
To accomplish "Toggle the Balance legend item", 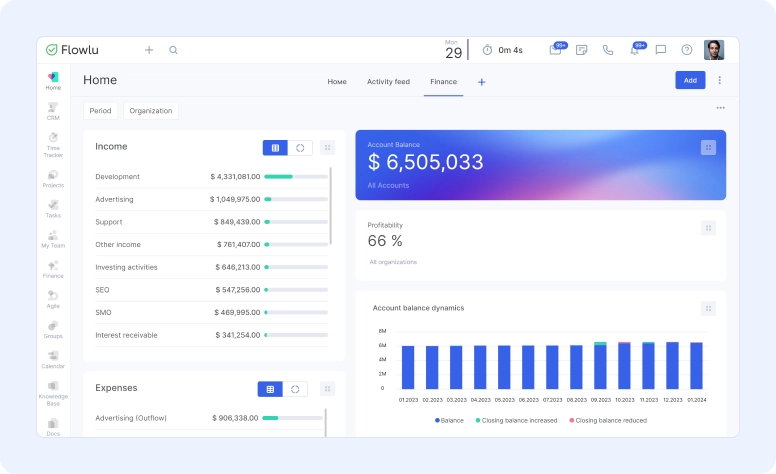I will [x=449, y=421].
